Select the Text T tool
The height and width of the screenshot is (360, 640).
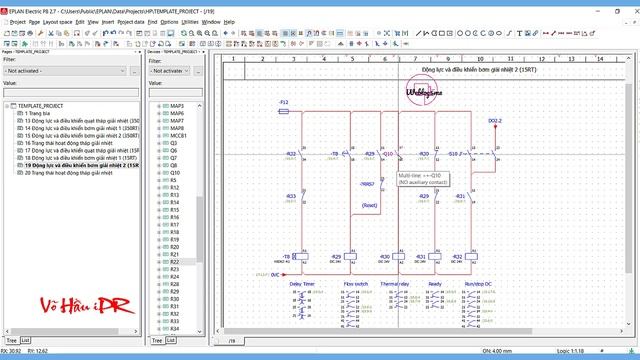click(x=520, y=33)
